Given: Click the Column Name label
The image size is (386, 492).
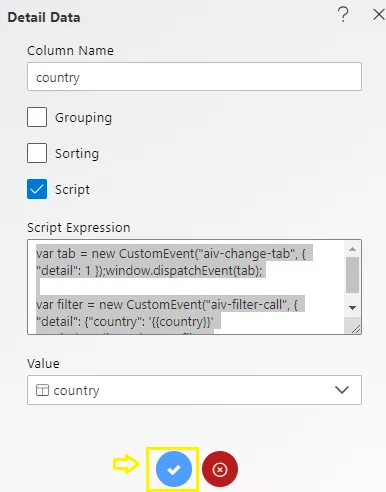Looking at the screenshot, I should 70,51.
